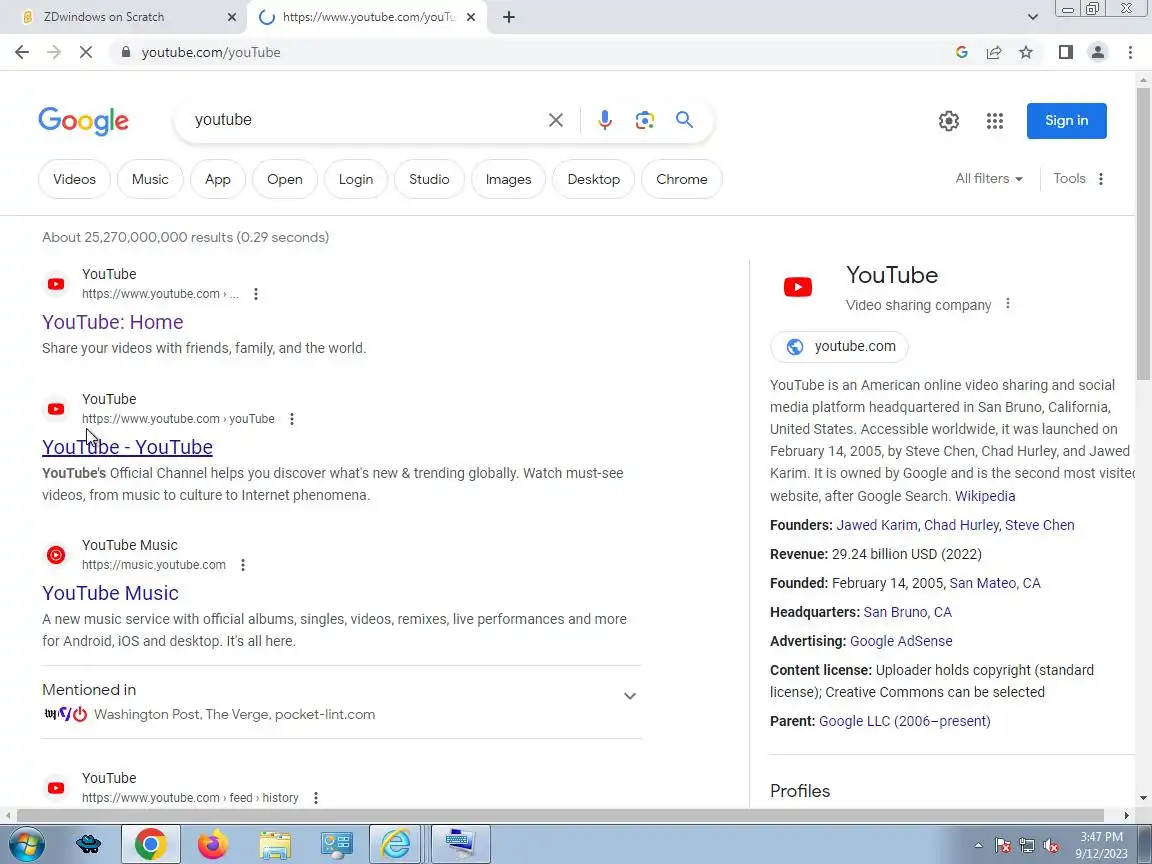Start voice search with the microphone icon

click(x=605, y=120)
